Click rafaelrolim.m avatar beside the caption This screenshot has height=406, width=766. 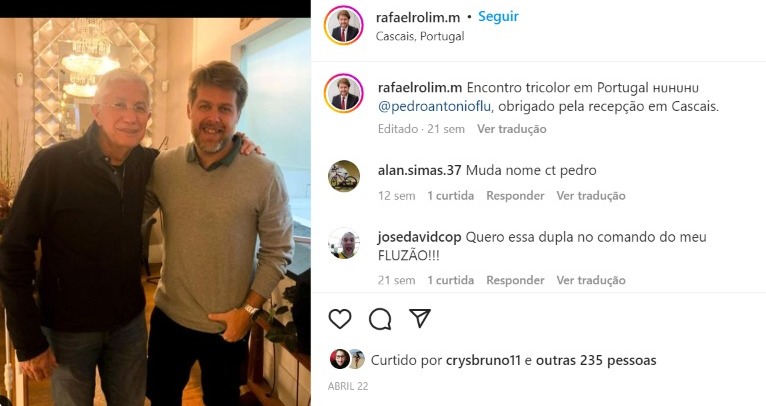coord(343,93)
